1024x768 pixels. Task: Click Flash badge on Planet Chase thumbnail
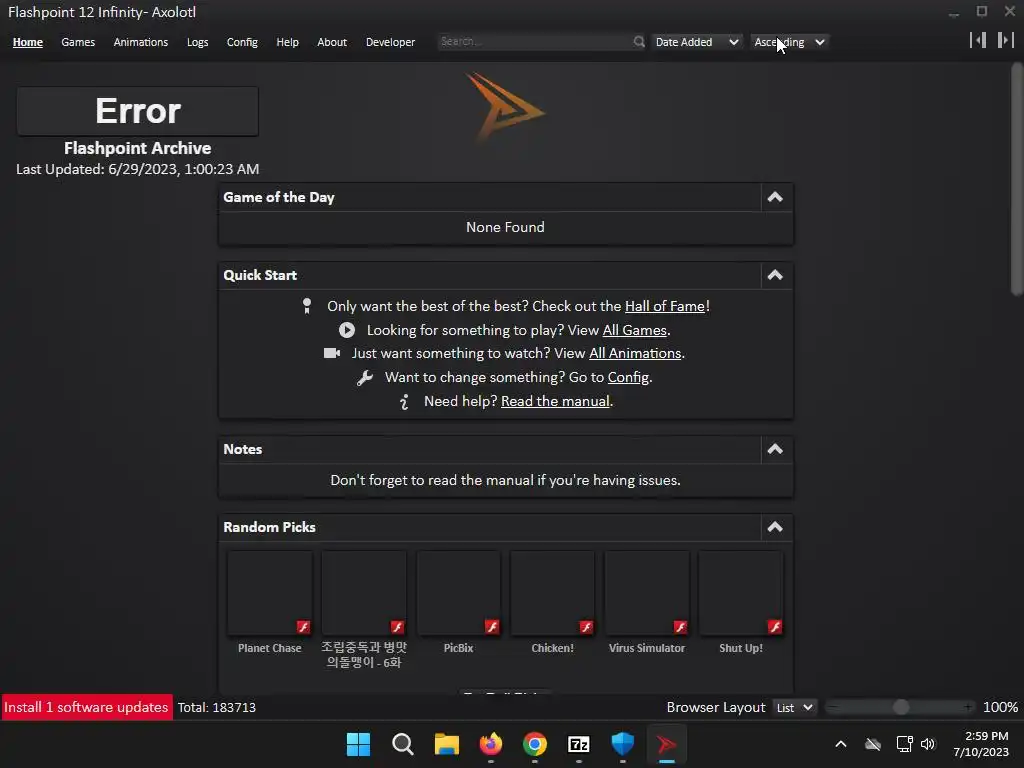click(304, 627)
